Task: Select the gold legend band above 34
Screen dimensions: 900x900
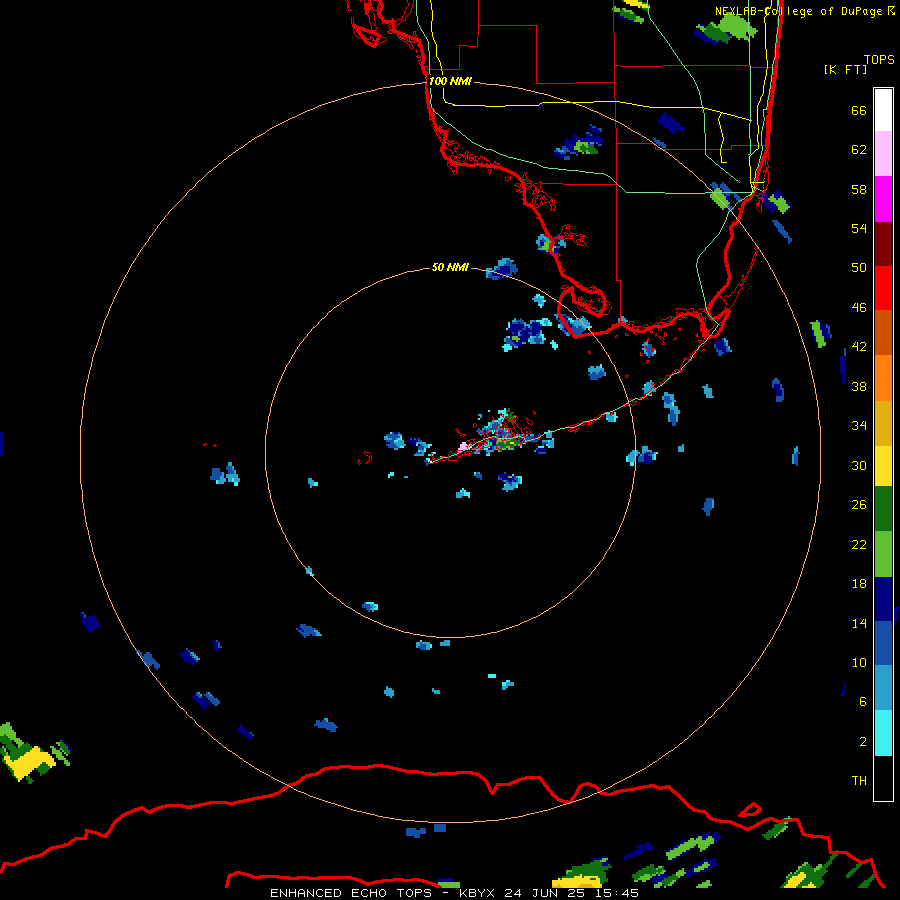Action: tap(883, 423)
